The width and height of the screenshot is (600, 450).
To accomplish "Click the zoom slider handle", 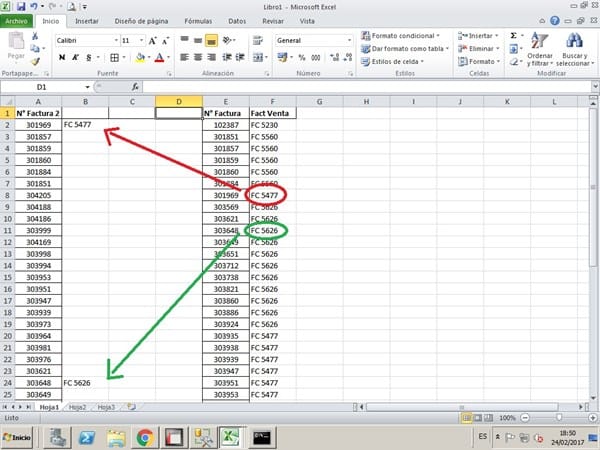I will coord(559,418).
